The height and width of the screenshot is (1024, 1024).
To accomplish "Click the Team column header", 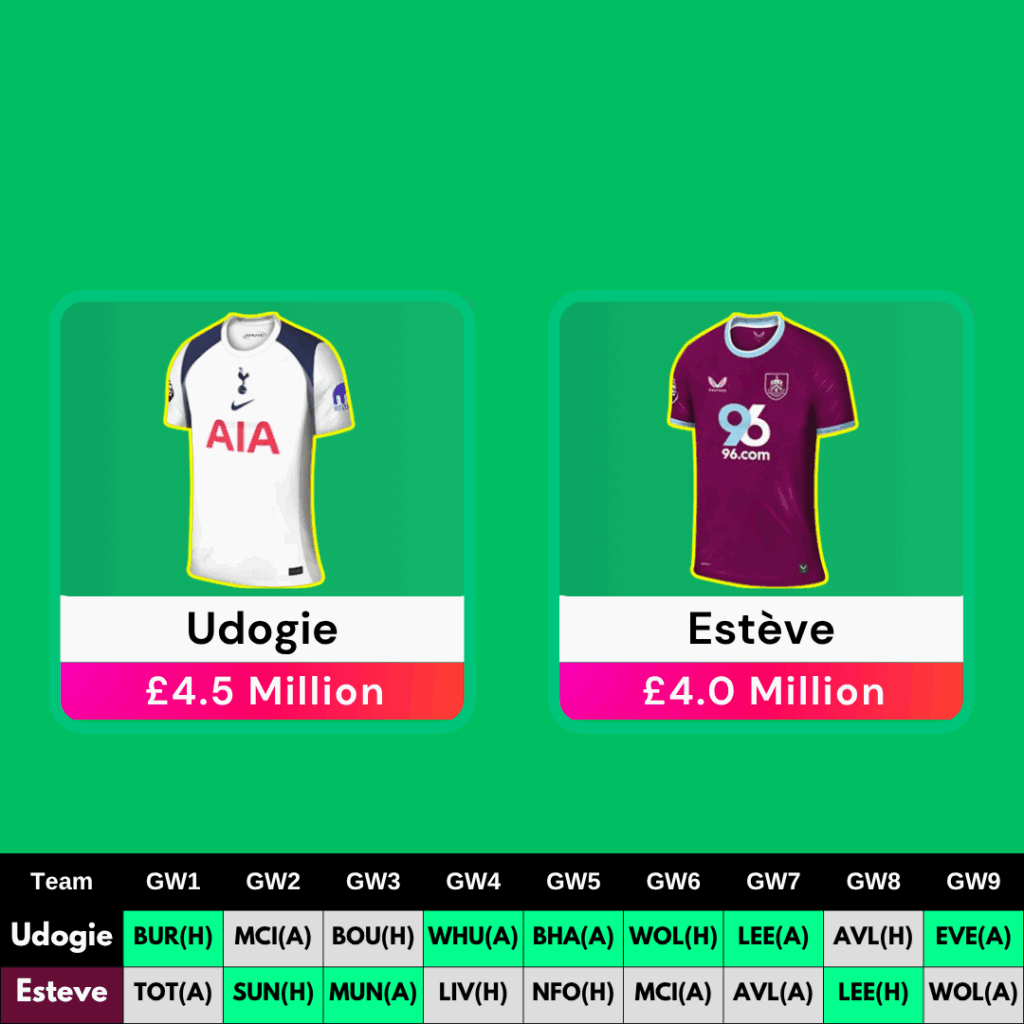I will click(61, 881).
